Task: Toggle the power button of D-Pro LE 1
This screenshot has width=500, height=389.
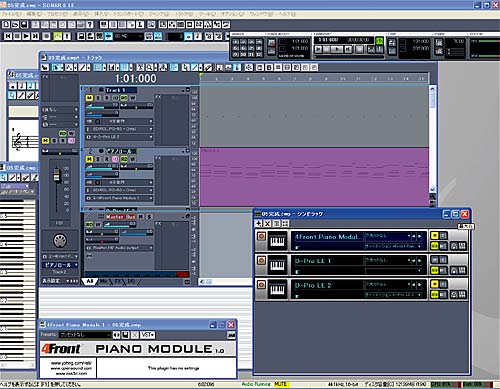Action: pyautogui.click(x=262, y=260)
